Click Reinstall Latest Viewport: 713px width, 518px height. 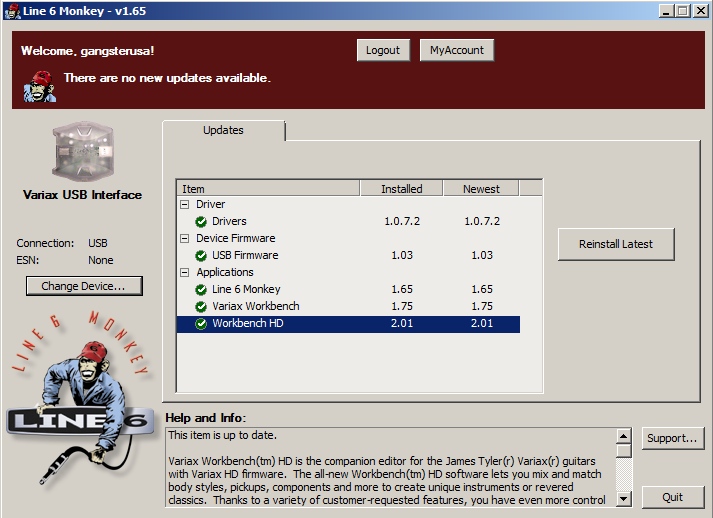(616, 244)
